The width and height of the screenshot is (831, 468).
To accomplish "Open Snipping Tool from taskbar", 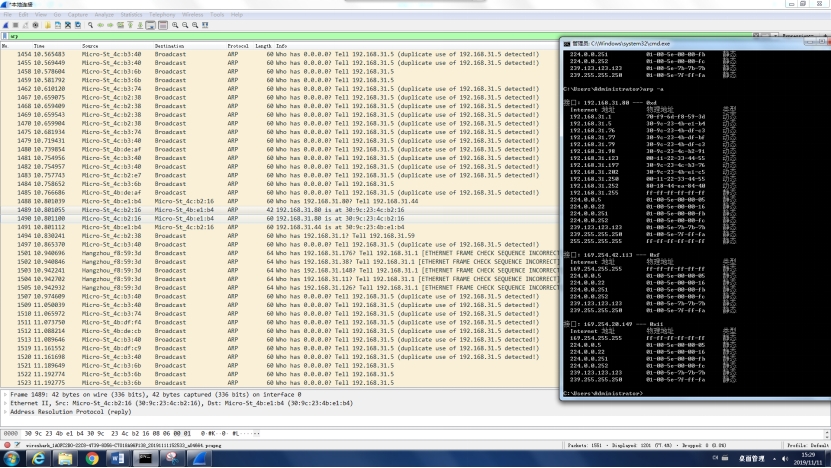I will point(172,458).
